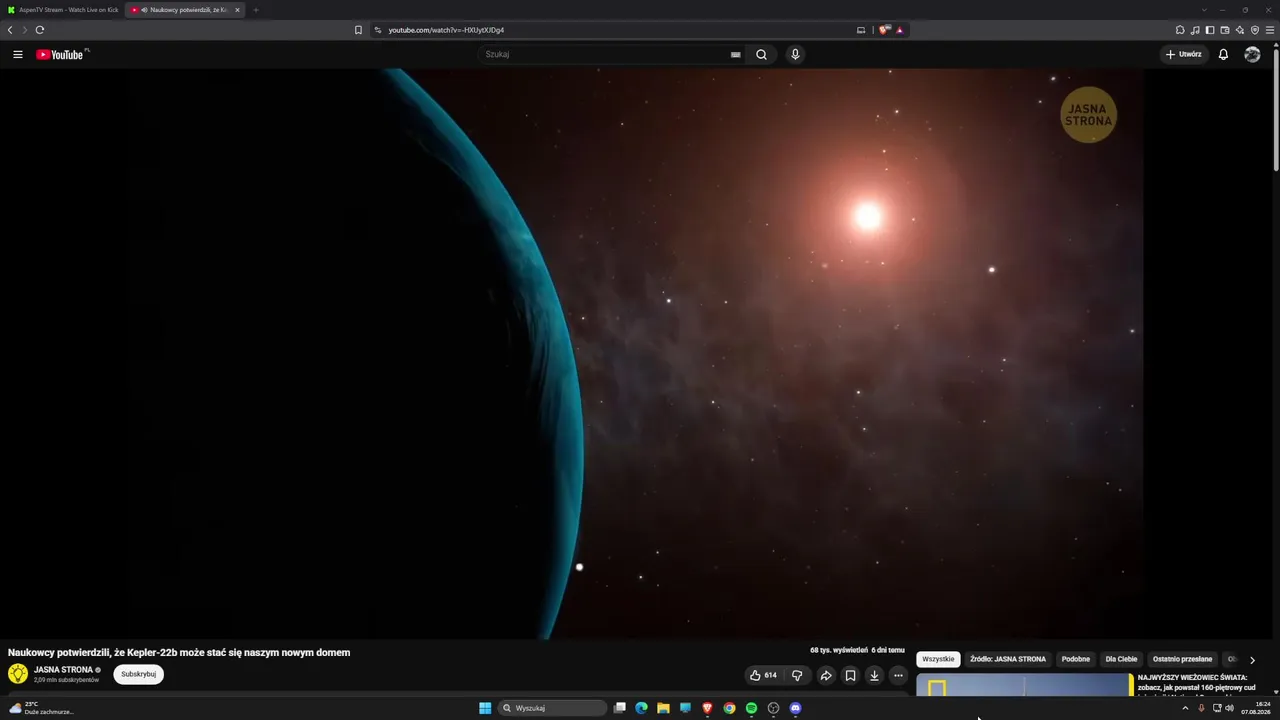Image resolution: width=1280 pixels, height=720 pixels.
Task: Open the on-screen keyboard in search box
Action: click(736, 54)
